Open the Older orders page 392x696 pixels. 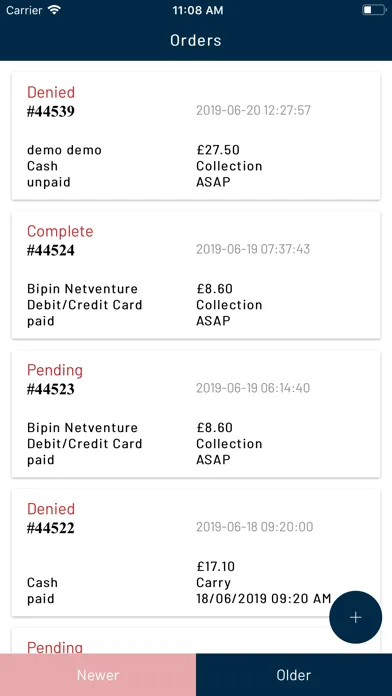coord(294,675)
